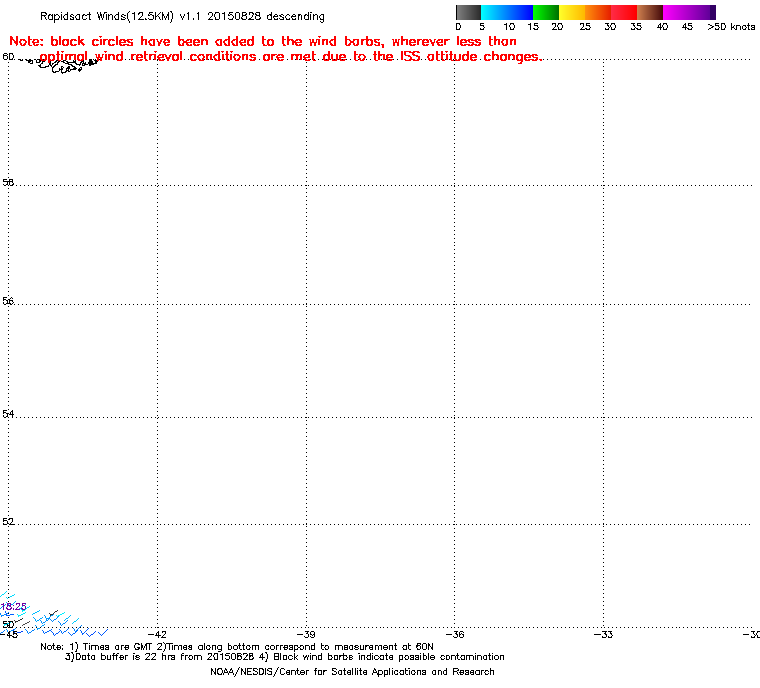Click the '-39' longitude axis label

tap(306, 634)
